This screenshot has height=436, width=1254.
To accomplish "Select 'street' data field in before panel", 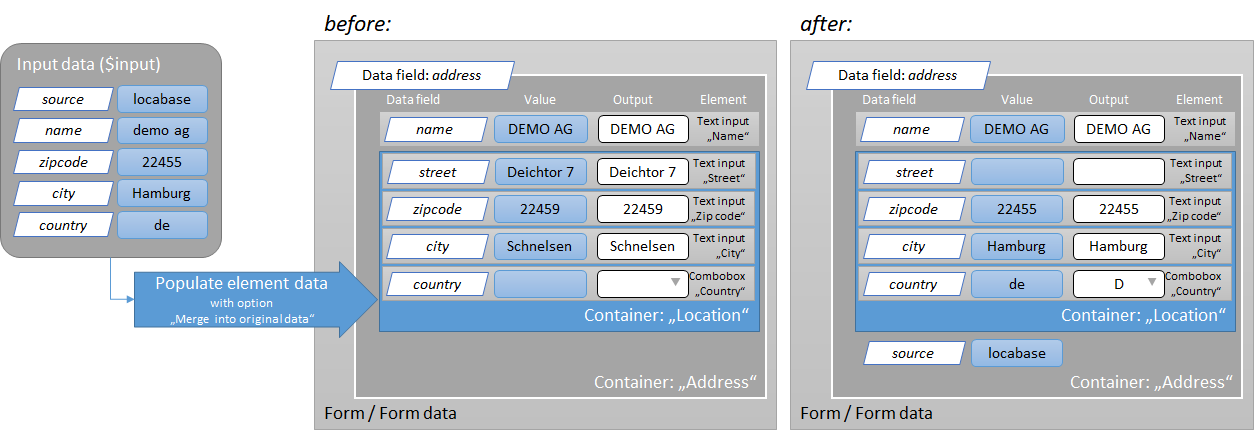I will [437, 172].
